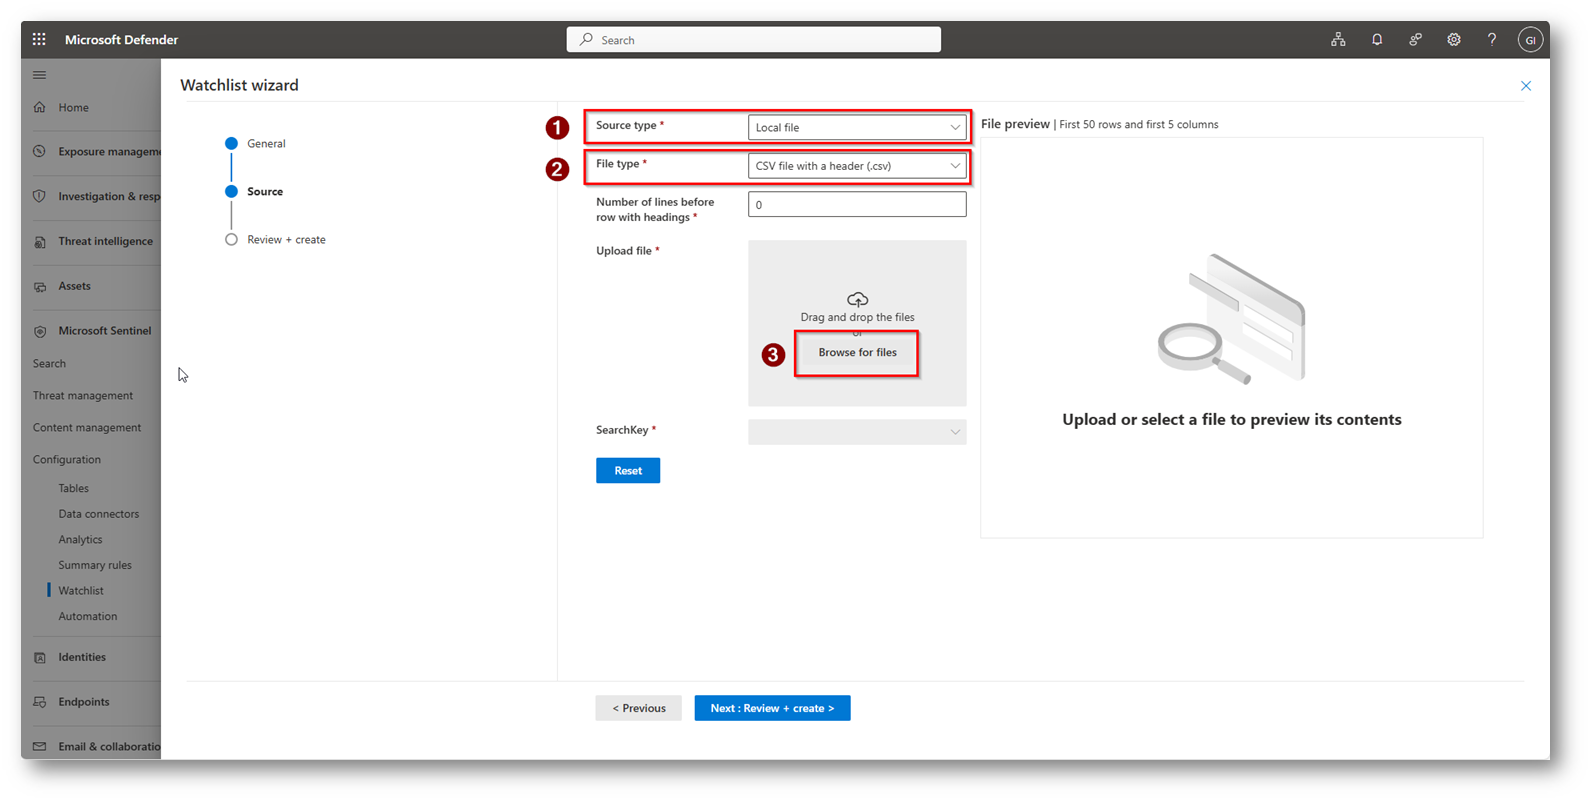This screenshot has height=802, width=1592.
Task: Open the SearchKey dropdown
Action: coord(857,432)
